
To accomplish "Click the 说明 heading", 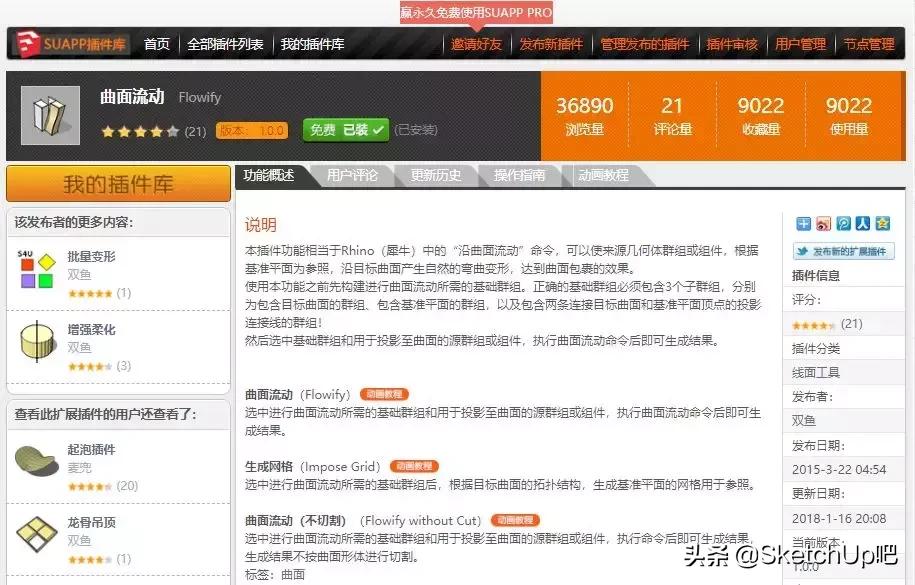I will (260, 225).
